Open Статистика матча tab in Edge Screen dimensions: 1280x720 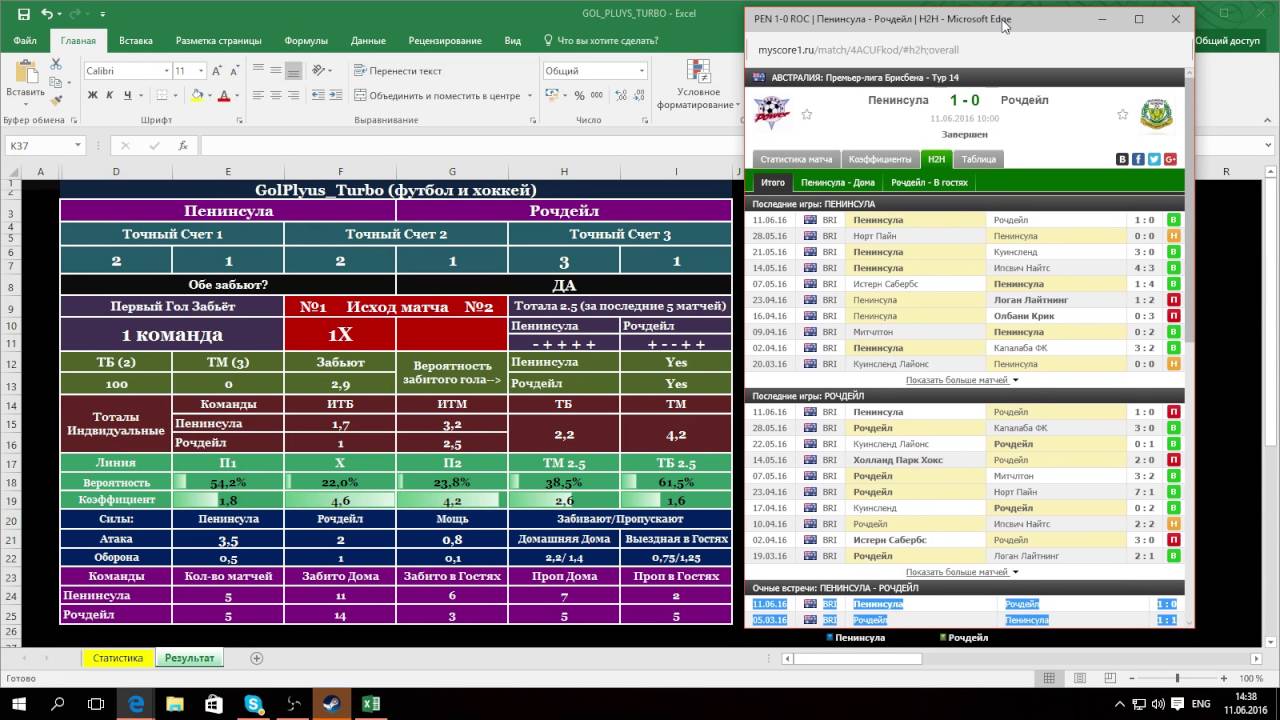[x=796, y=159]
